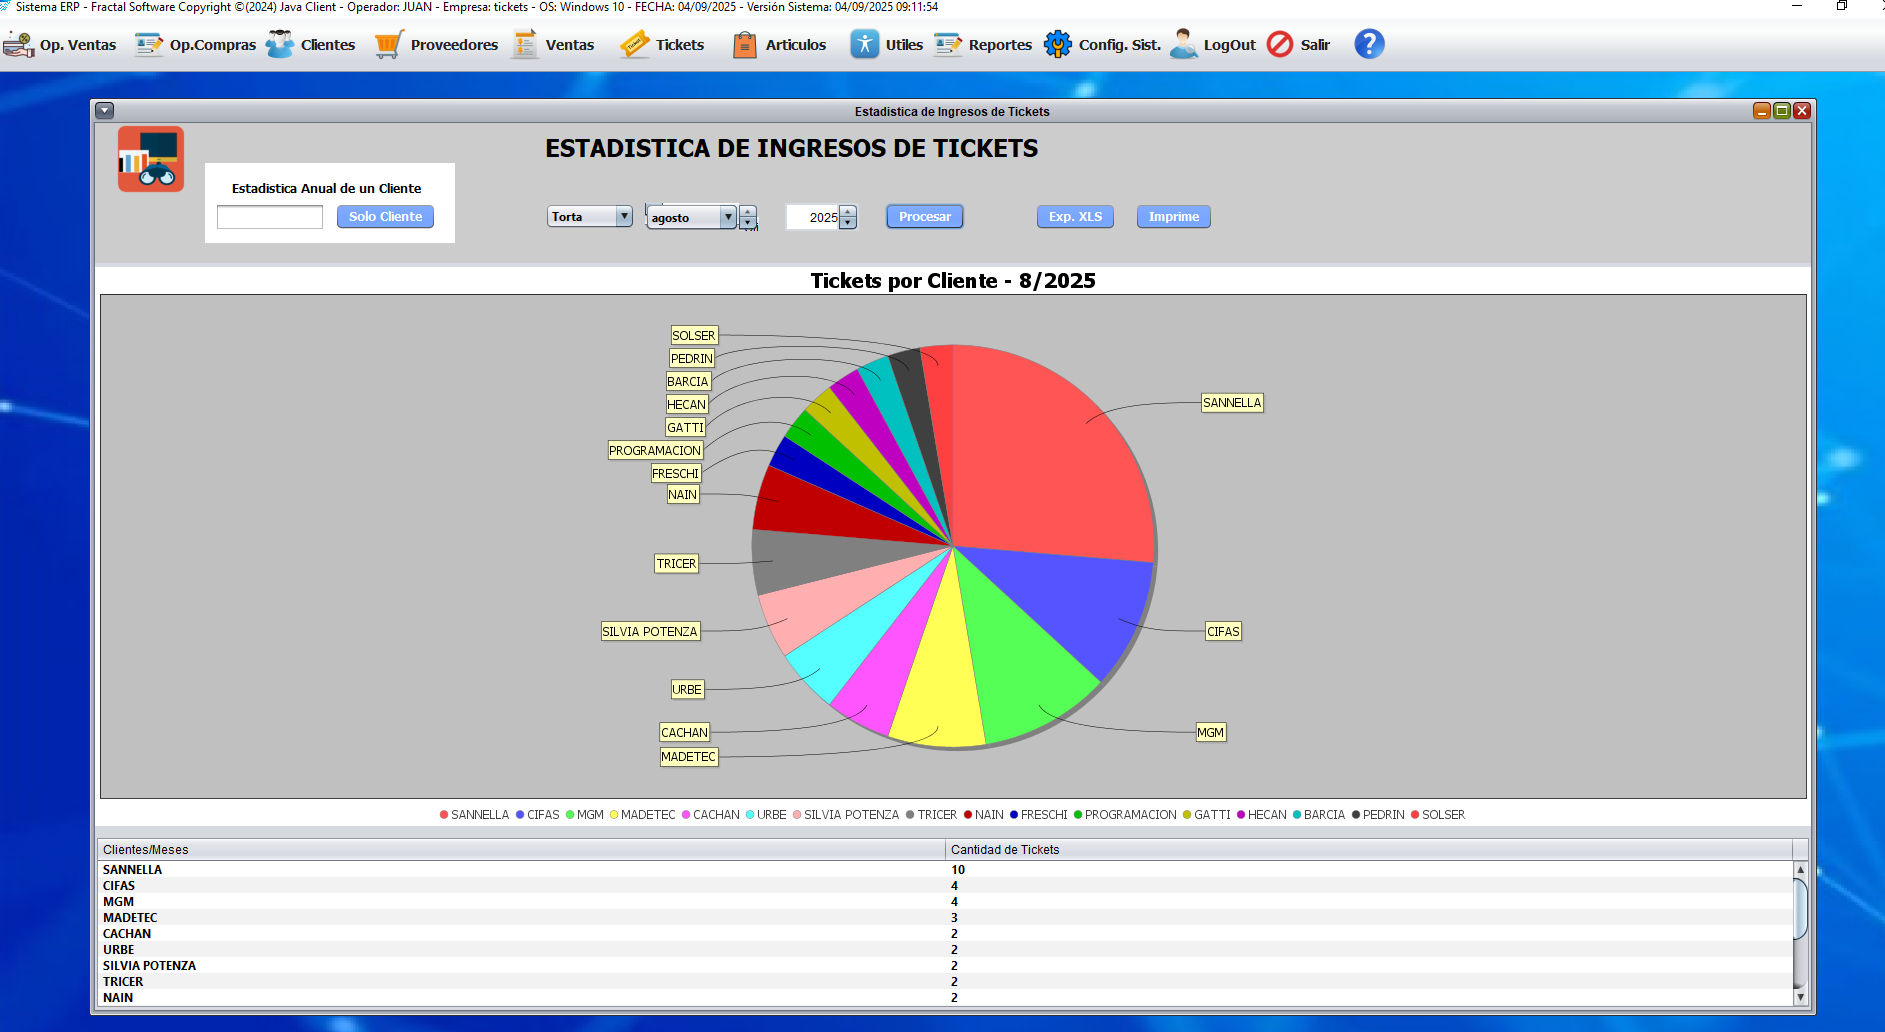Decrease the month spinner value
This screenshot has width=1885, height=1032.
[x=748, y=223]
